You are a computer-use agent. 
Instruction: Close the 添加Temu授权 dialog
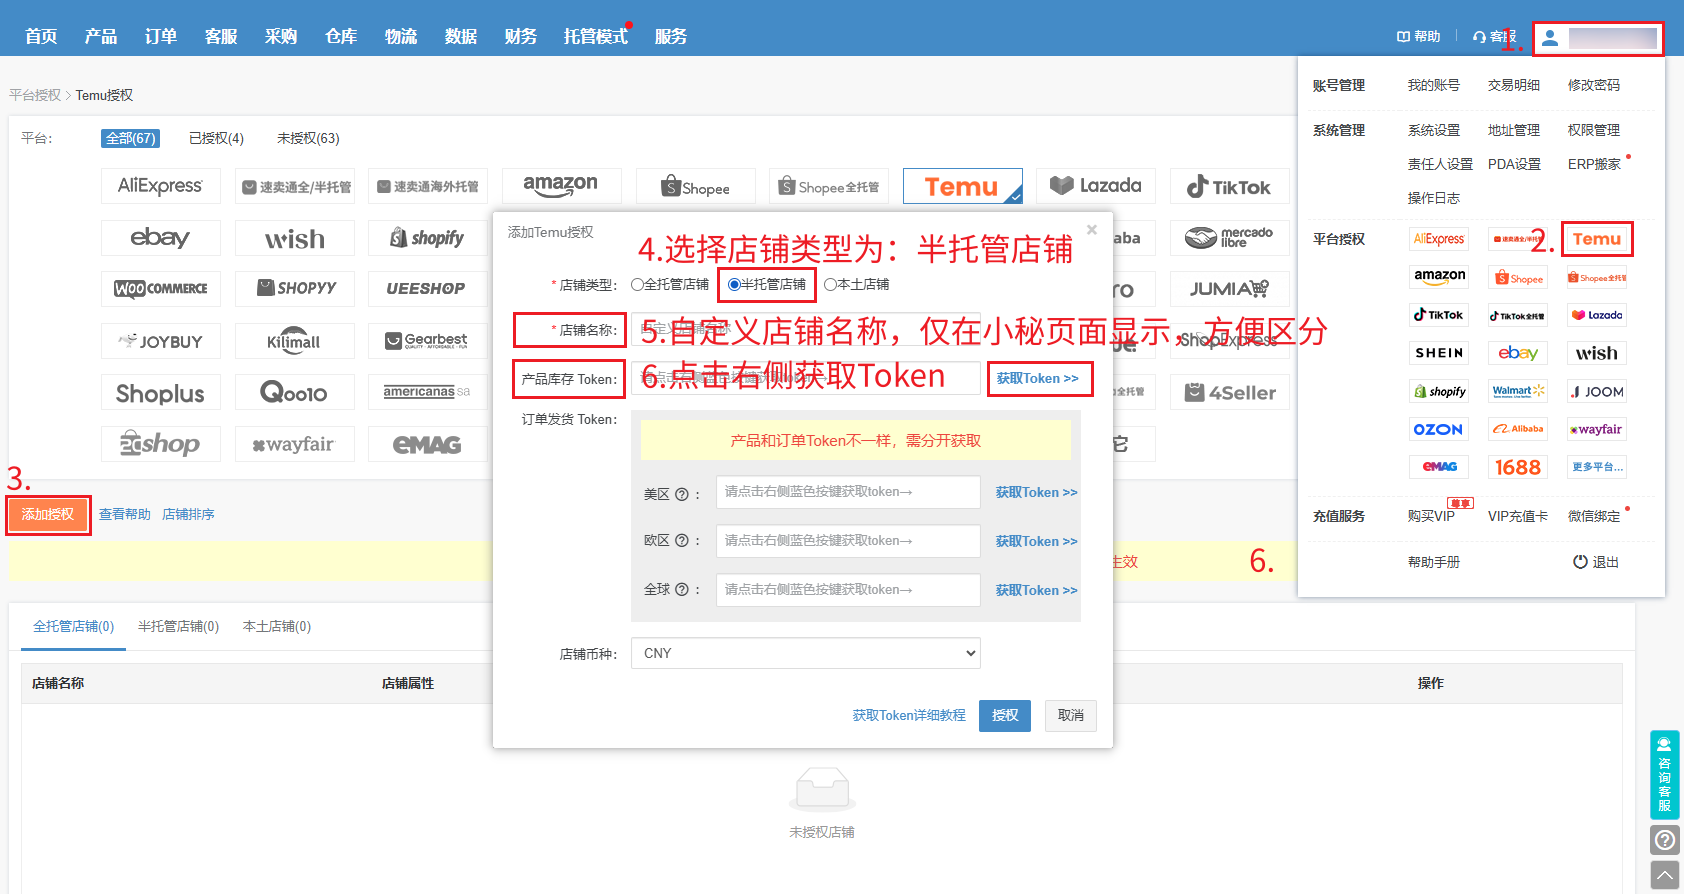(1092, 230)
